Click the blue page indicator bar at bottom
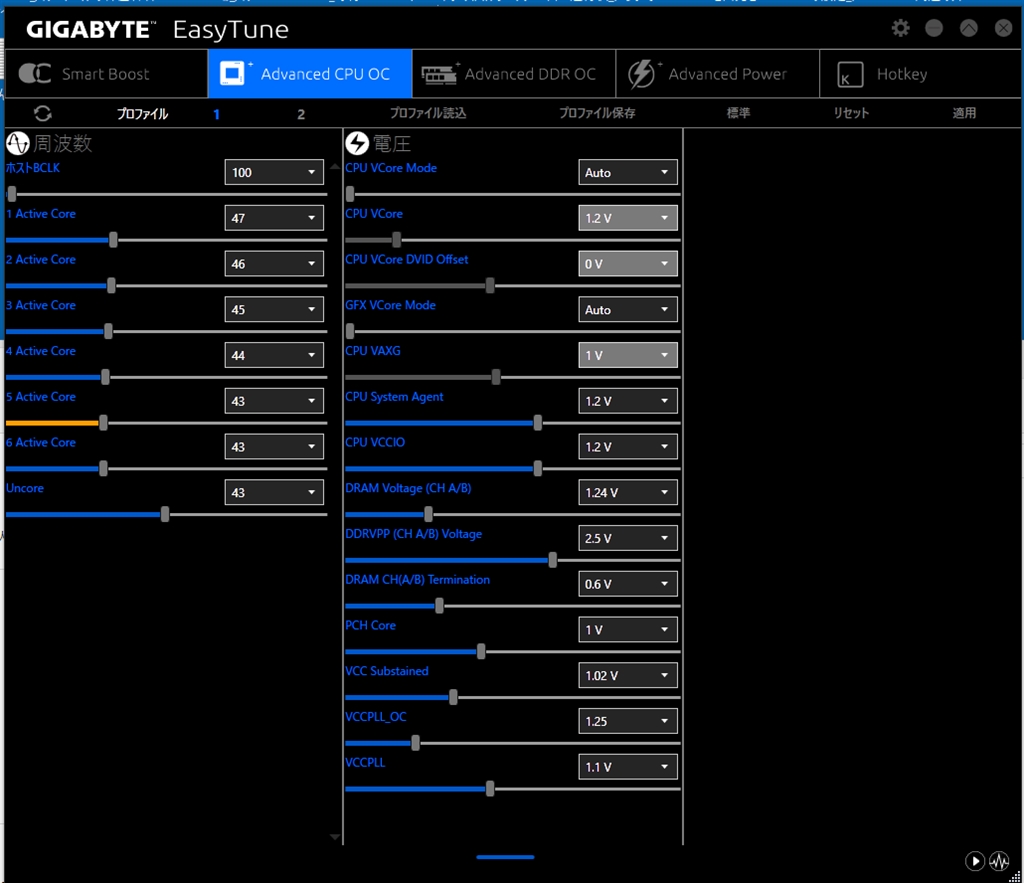 pyautogui.click(x=505, y=857)
